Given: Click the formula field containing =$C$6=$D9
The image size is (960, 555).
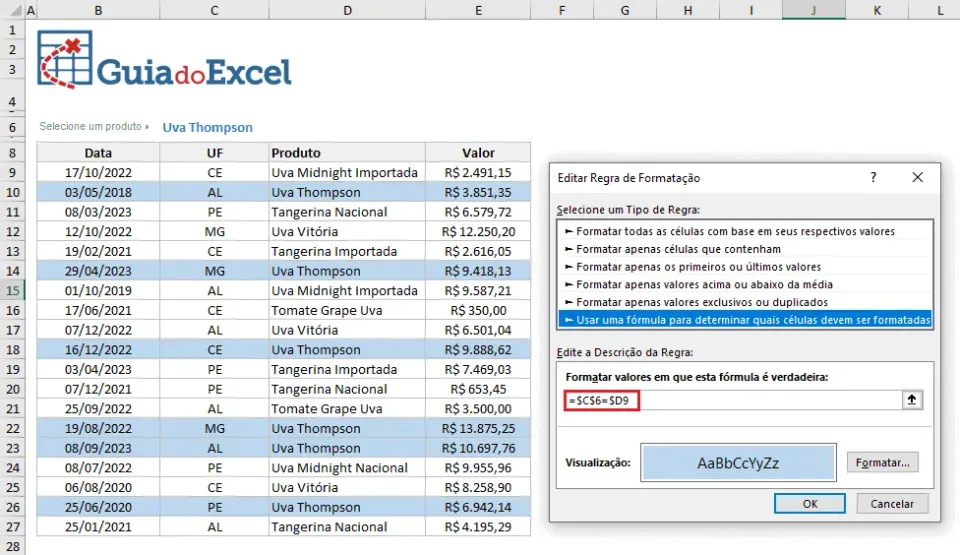Looking at the screenshot, I should point(732,400).
